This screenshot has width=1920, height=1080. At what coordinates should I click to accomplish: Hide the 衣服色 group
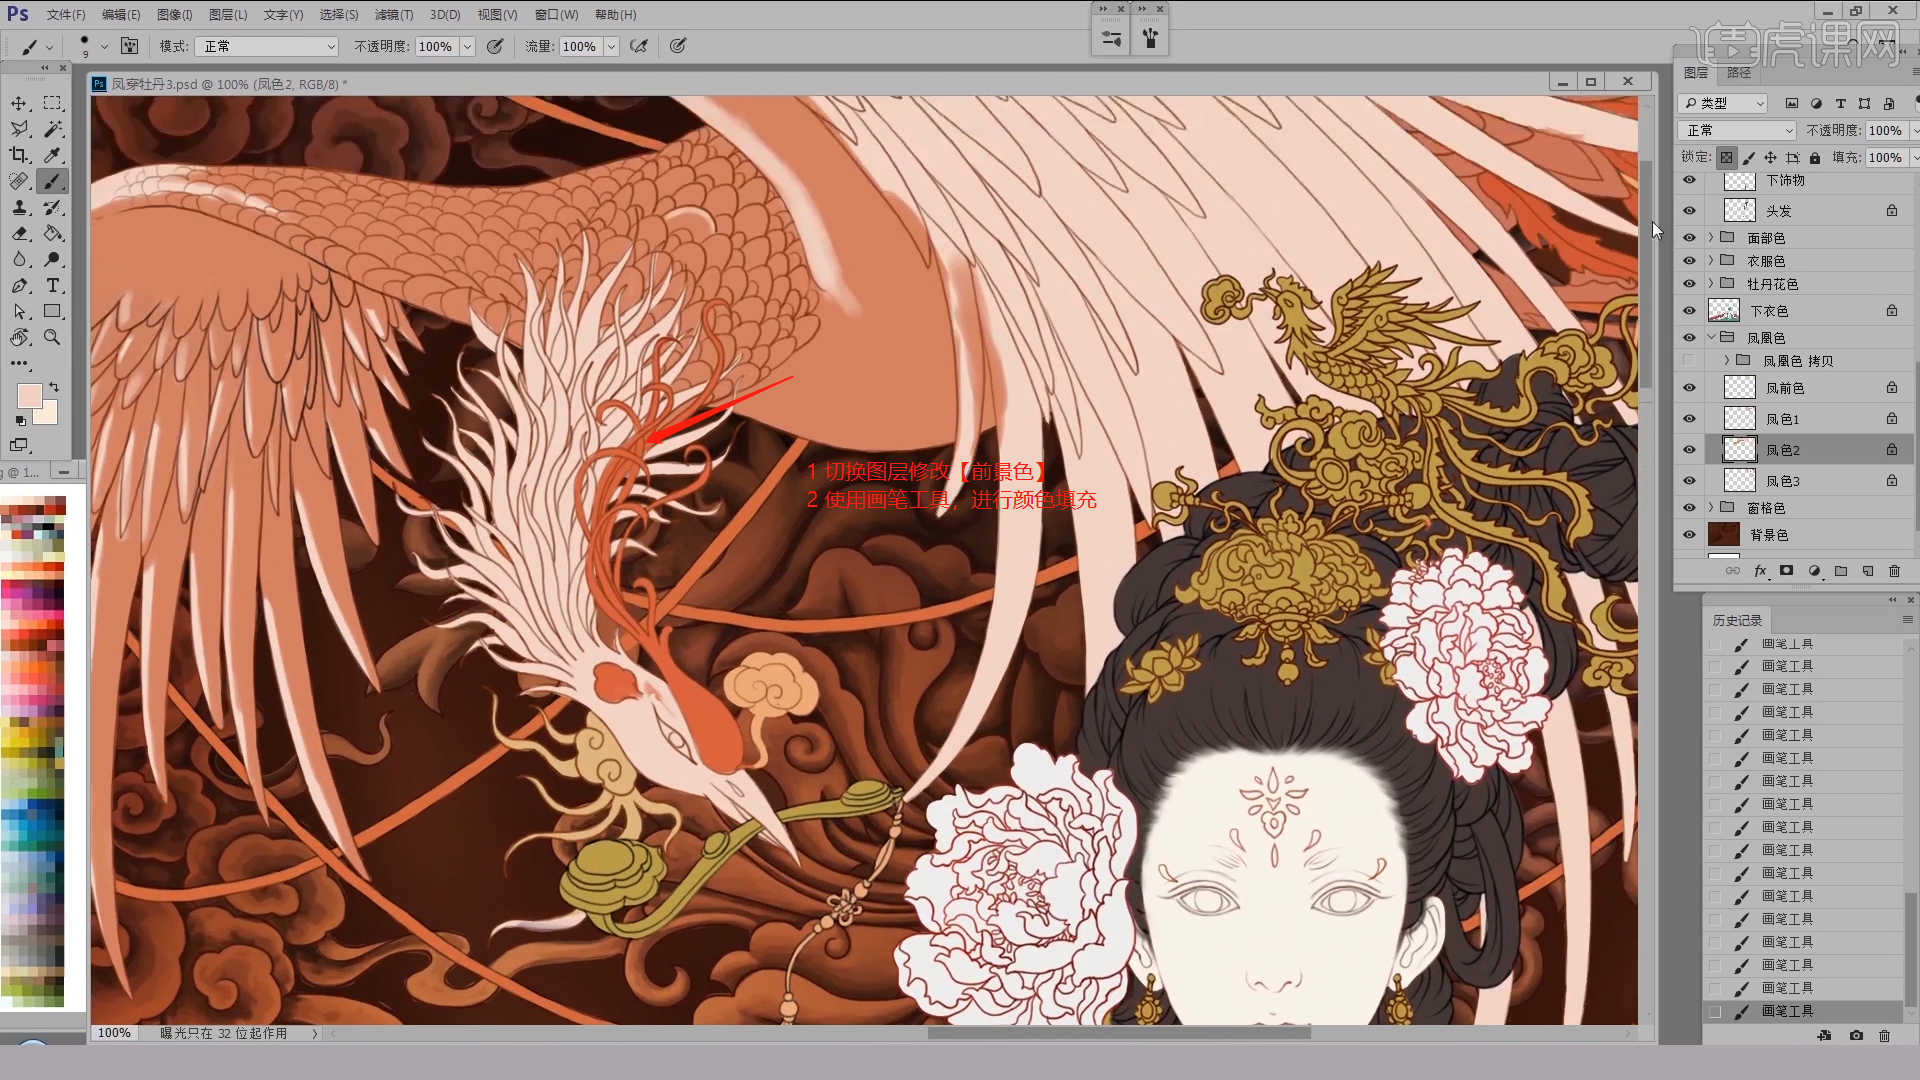point(1689,261)
